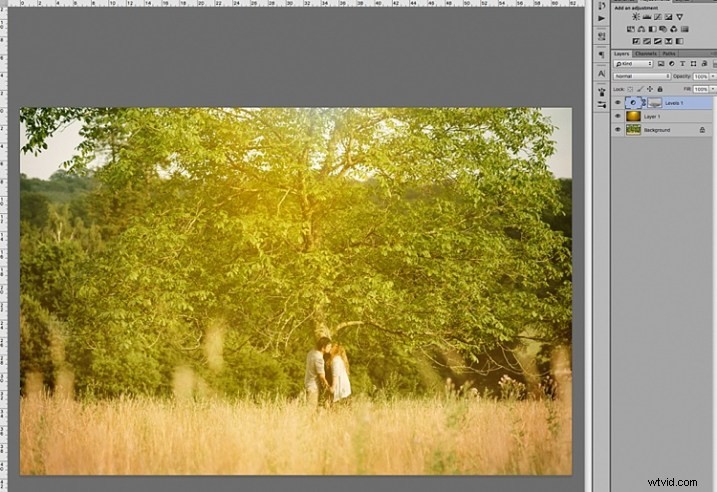Viewport: 717px width, 492px height.
Task: Toggle lock image pixels brush icon
Action: point(640,89)
